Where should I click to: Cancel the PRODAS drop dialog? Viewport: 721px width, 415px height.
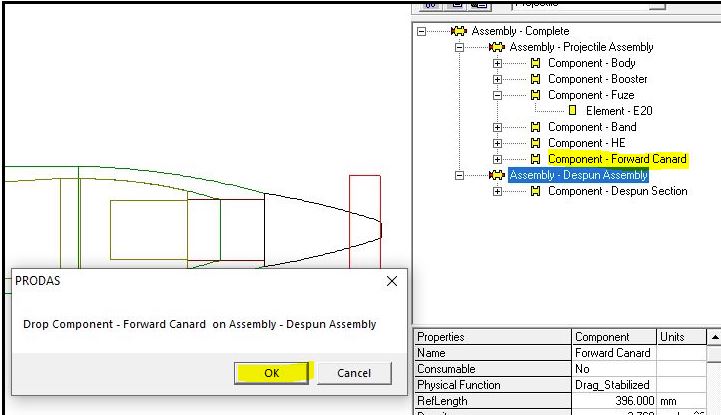click(x=353, y=373)
